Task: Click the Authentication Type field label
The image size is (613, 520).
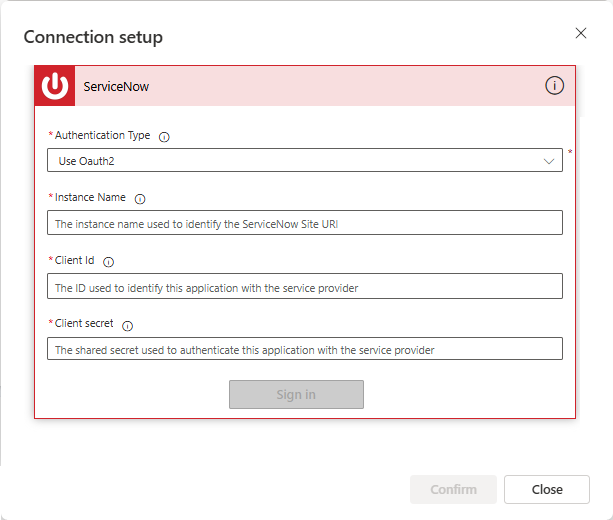Action: (x=103, y=135)
